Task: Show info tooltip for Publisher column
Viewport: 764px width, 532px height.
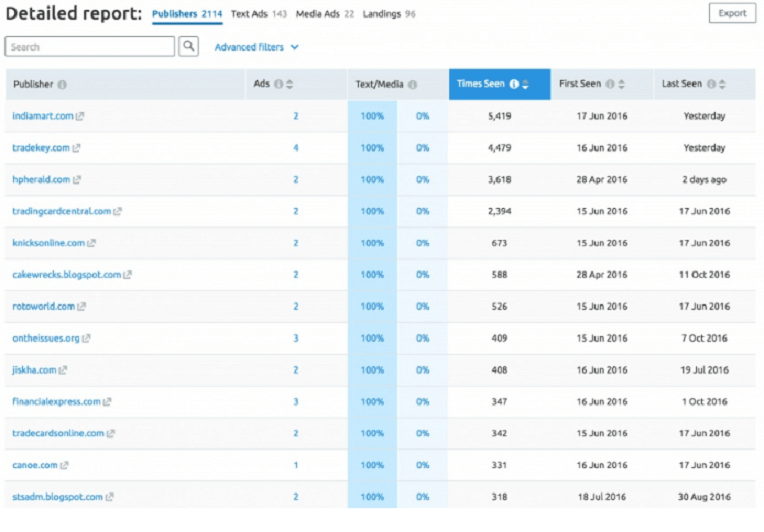Action: (x=62, y=84)
